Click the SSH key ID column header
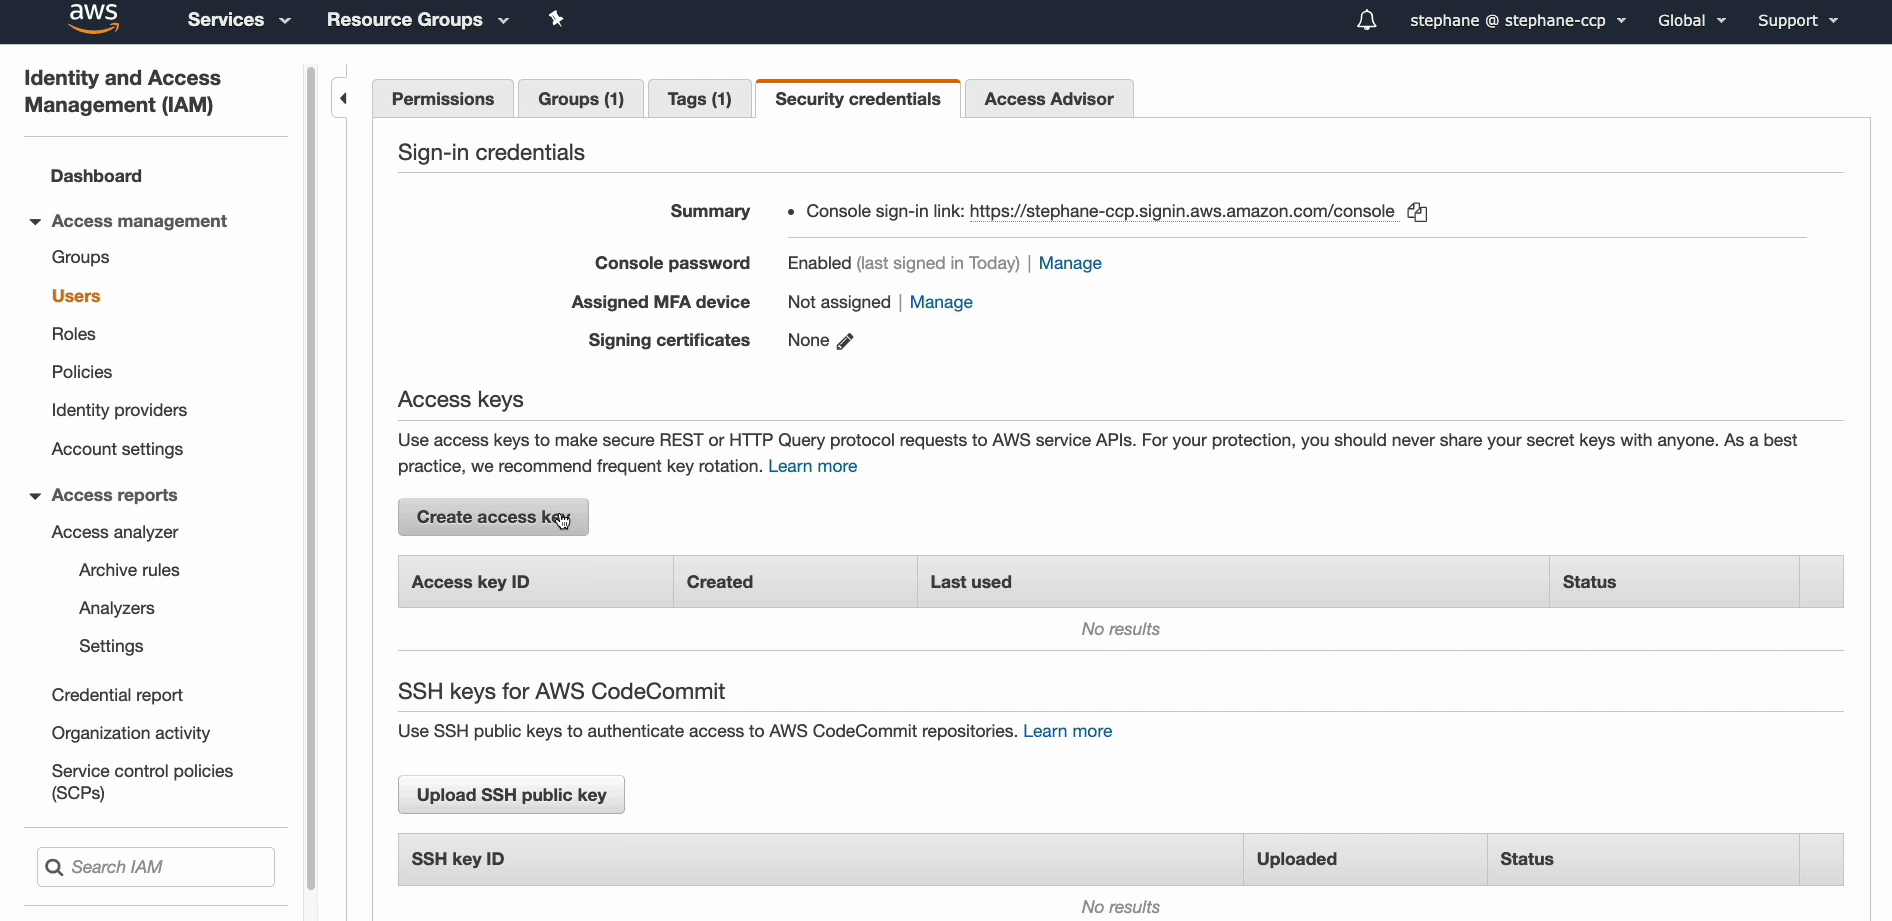This screenshot has width=1892, height=921. tap(820, 859)
